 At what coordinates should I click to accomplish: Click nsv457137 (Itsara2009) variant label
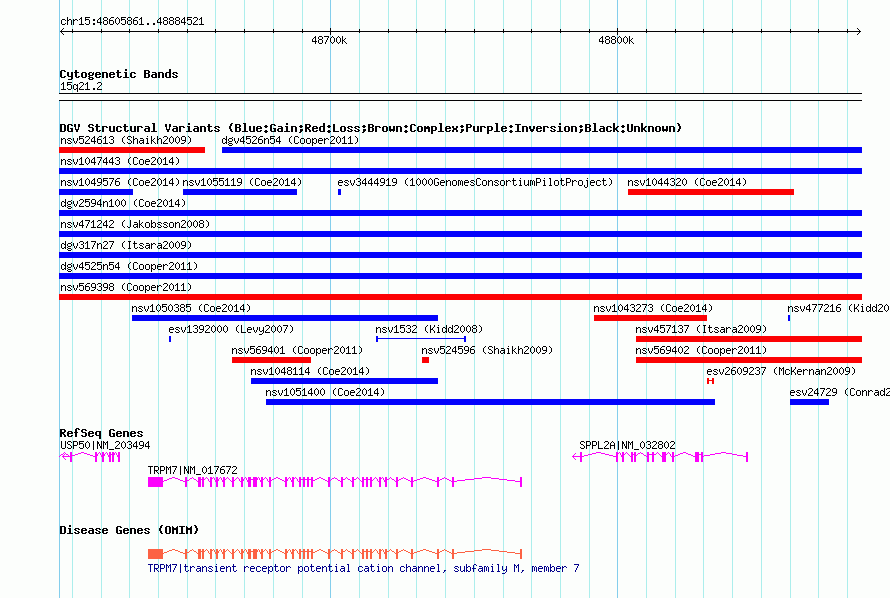[701, 329]
